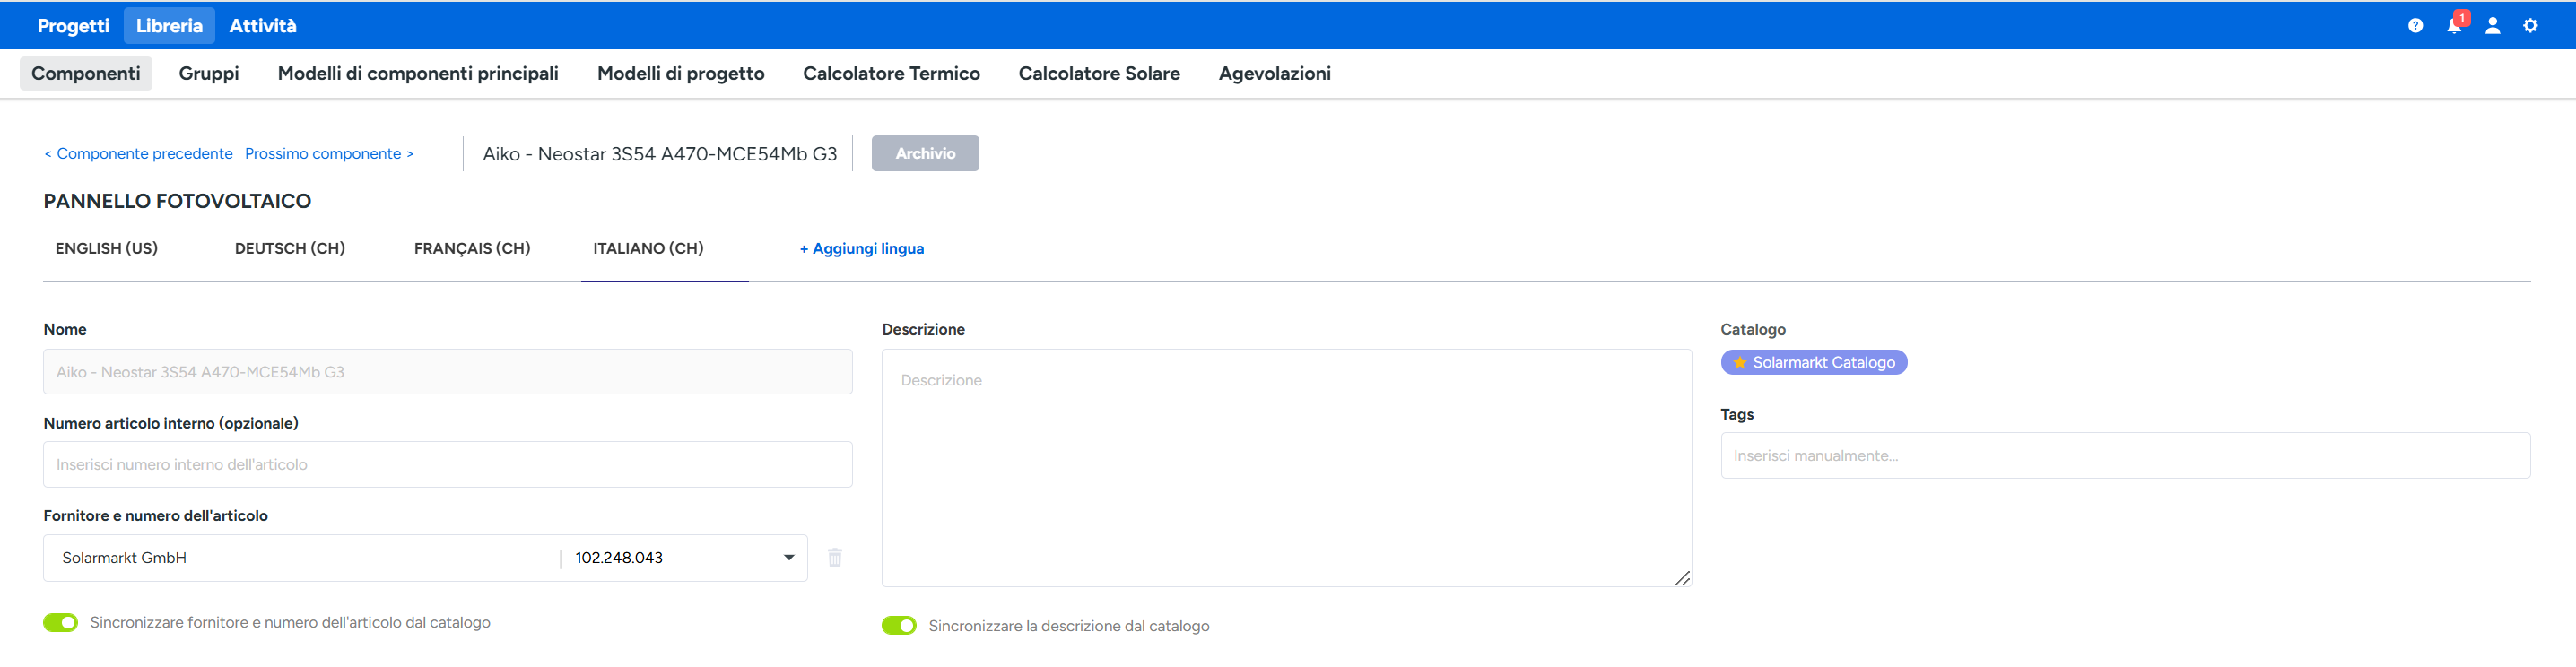This screenshot has height=667, width=2576.
Task: Add a new language via Aggiungi lingua
Action: (x=861, y=249)
